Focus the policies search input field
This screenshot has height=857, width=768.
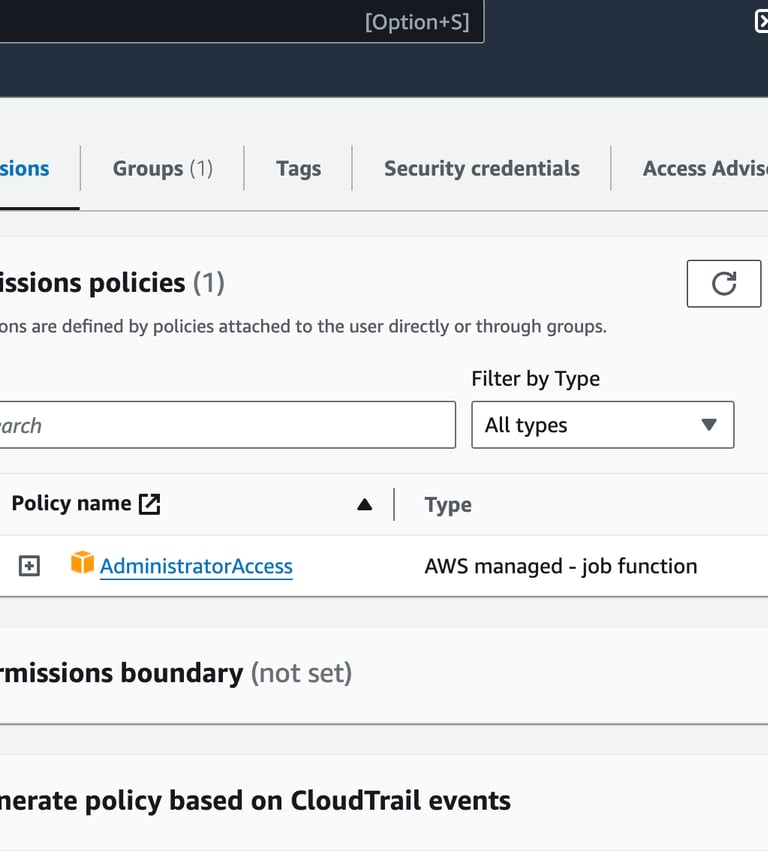225,425
